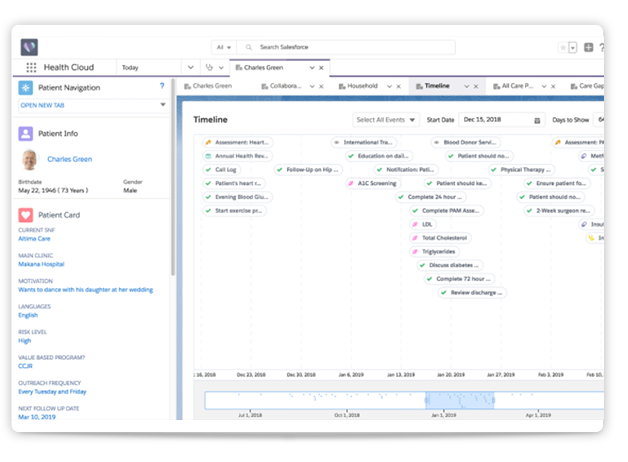Image resolution: width=628 pixels, height=462 pixels.
Task: Select the Call Log event
Action: [x=222, y=169]
